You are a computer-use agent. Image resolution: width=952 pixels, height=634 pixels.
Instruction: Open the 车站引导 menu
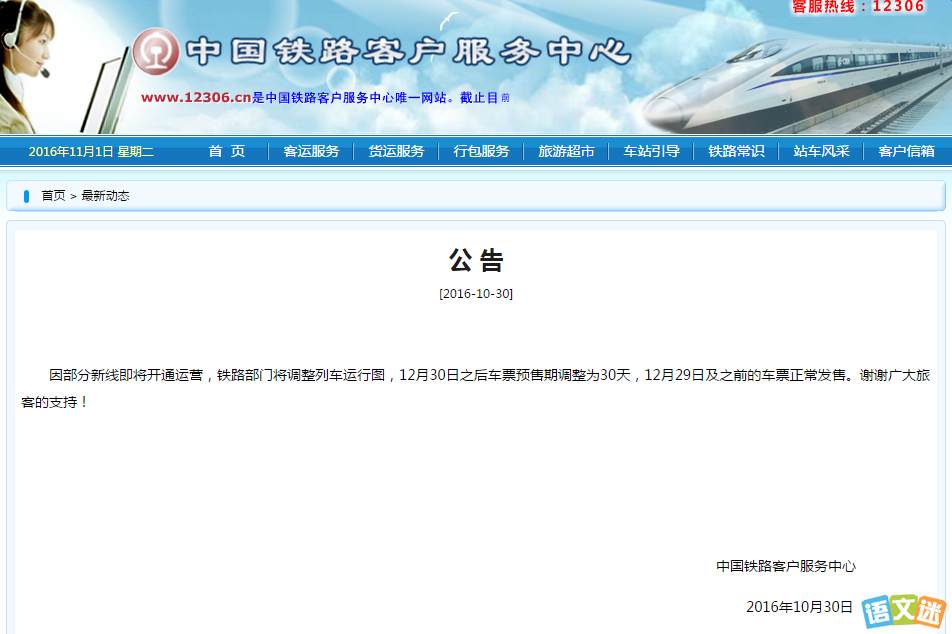click(650, 152)
